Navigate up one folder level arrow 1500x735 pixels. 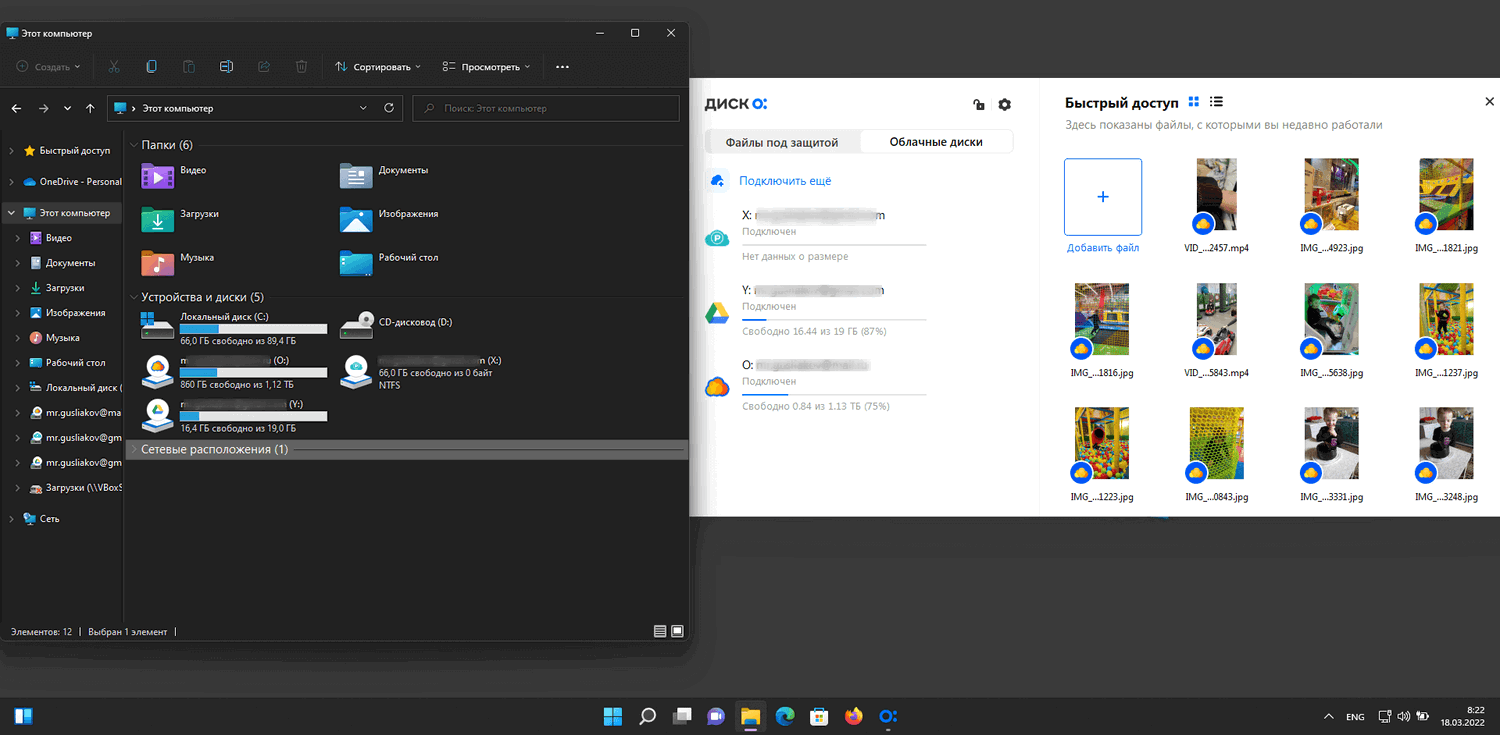click(91, 108)
